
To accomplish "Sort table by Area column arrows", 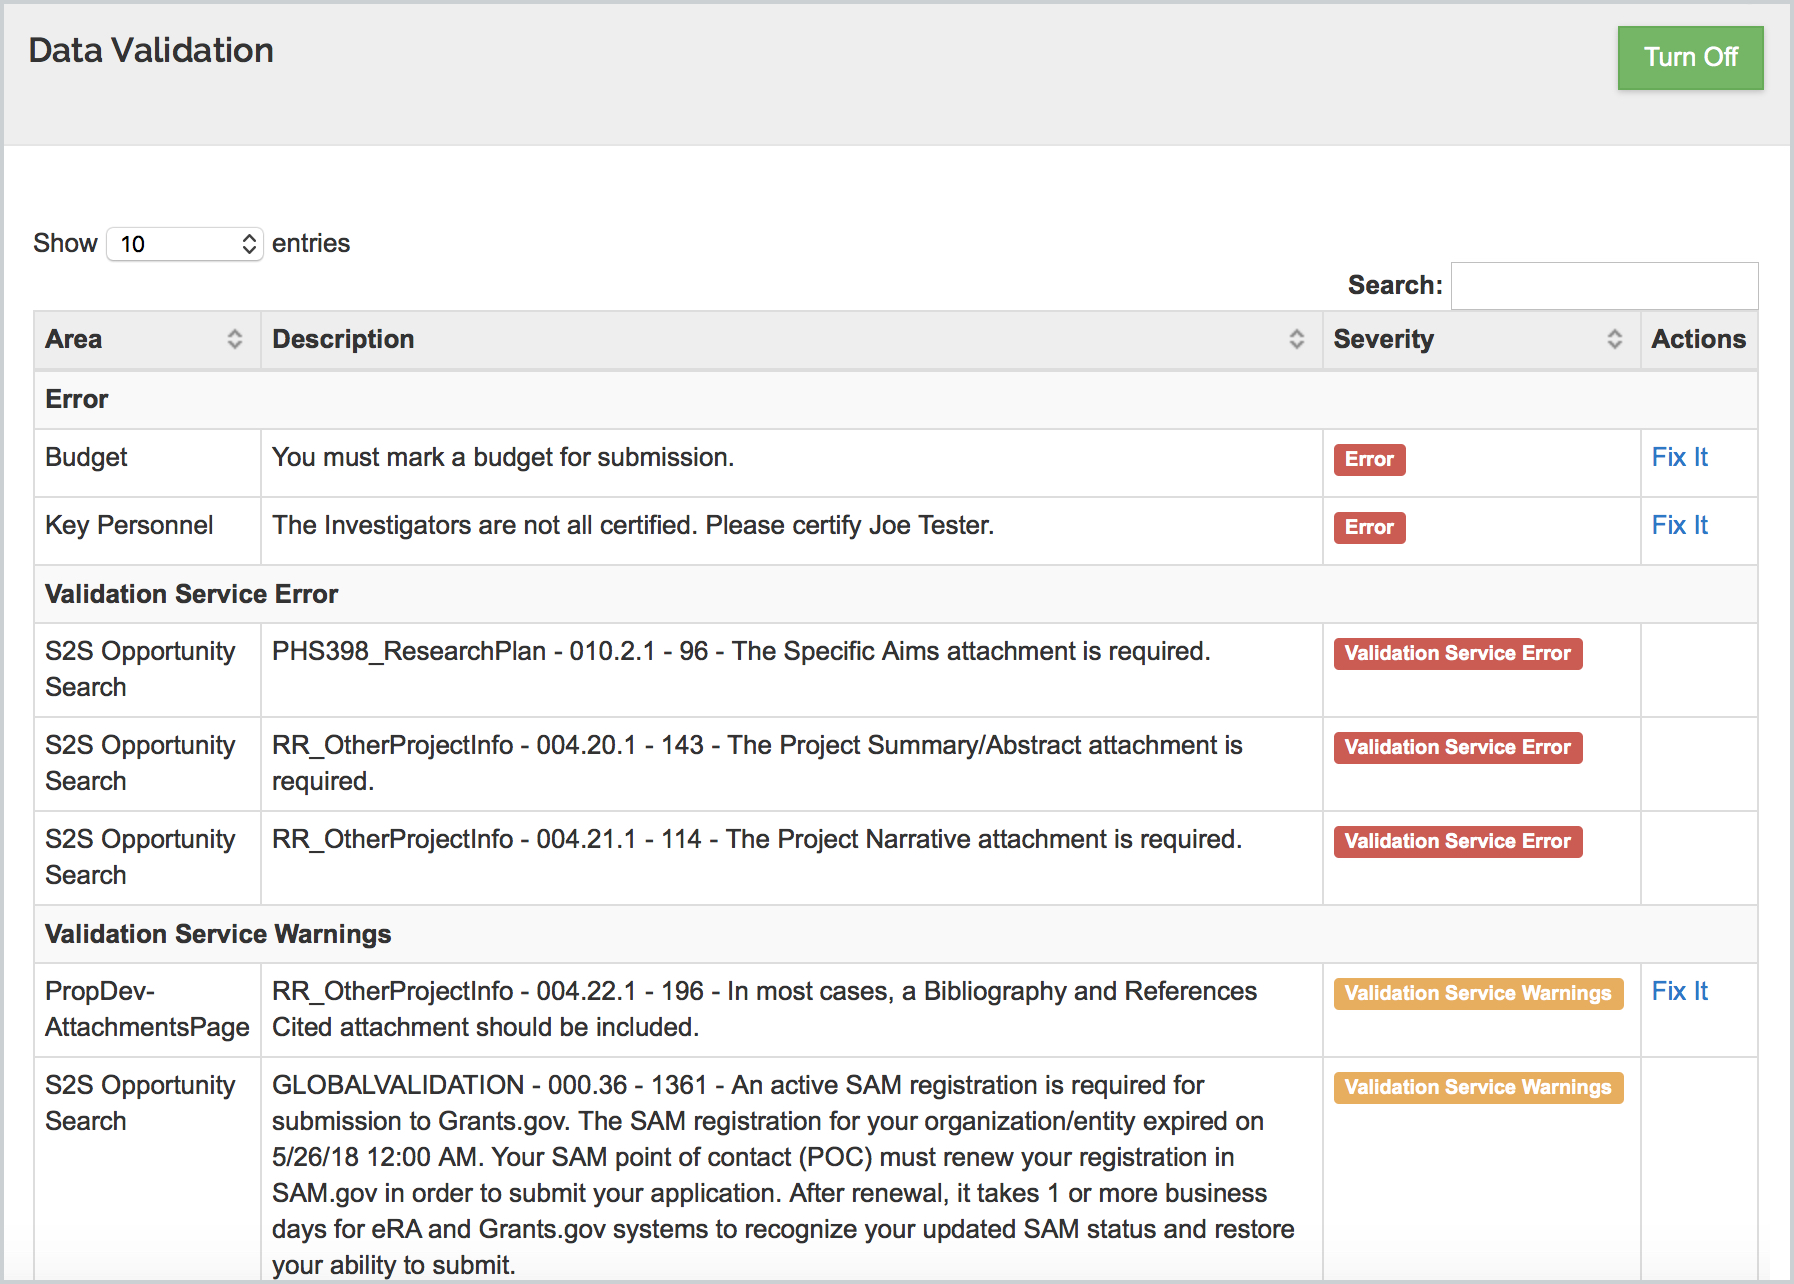I will (x=234, y=339).
